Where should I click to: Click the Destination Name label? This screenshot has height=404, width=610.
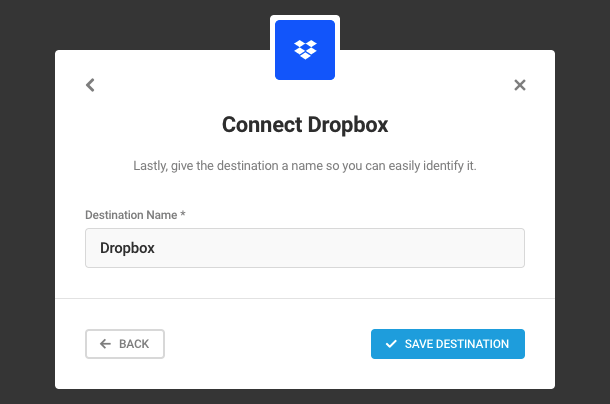pyautogui.click(x=135, y=215)
